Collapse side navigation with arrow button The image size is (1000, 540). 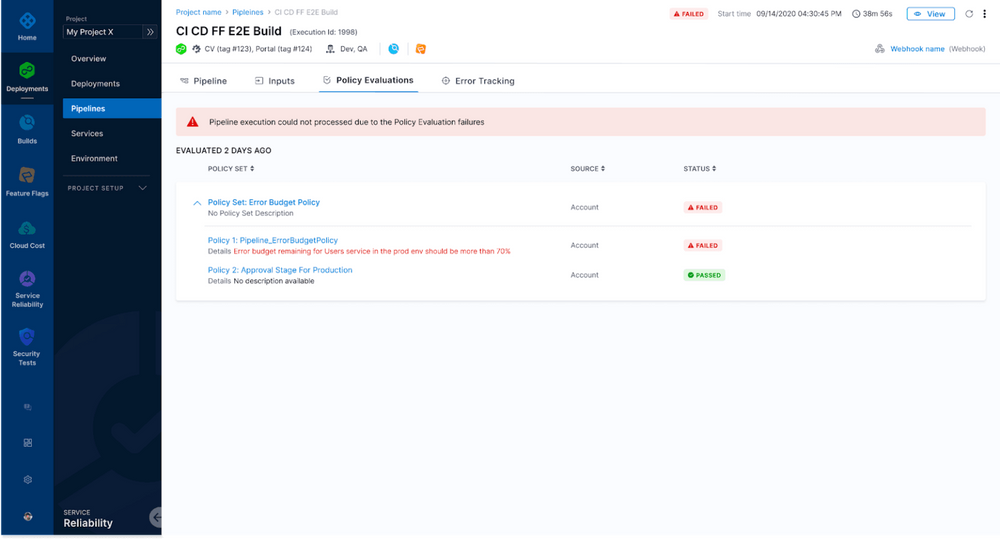(156, 517)
